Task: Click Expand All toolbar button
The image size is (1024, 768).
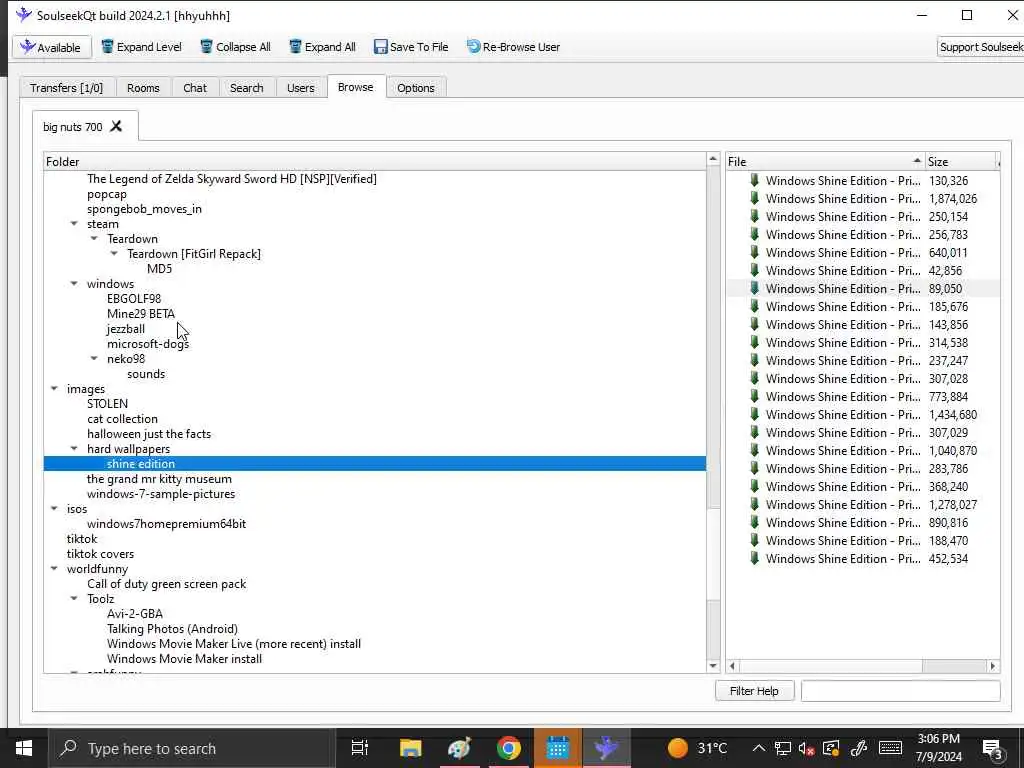Action: [x=323, y=47]
